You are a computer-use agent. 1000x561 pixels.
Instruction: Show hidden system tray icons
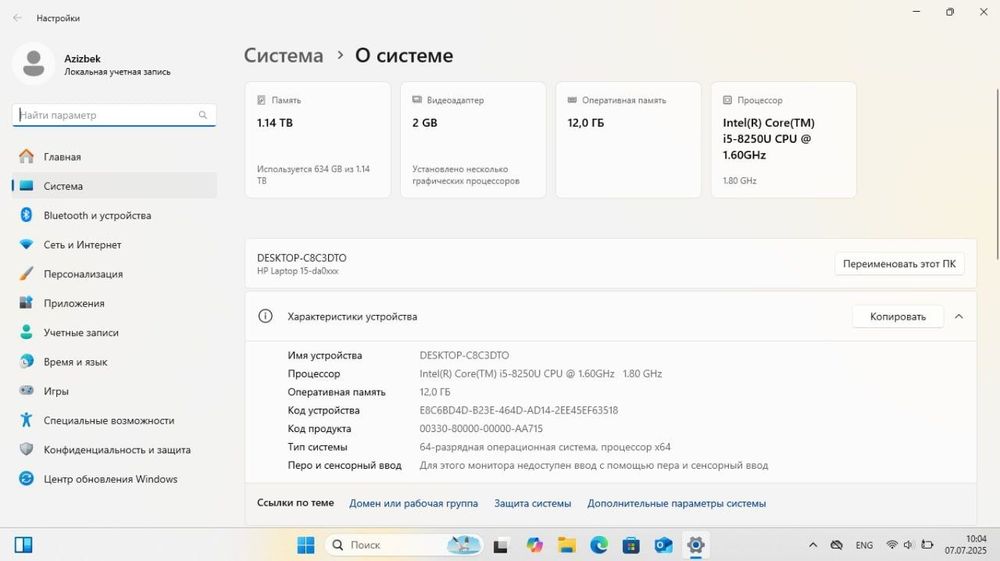click(x=812, y=545)
